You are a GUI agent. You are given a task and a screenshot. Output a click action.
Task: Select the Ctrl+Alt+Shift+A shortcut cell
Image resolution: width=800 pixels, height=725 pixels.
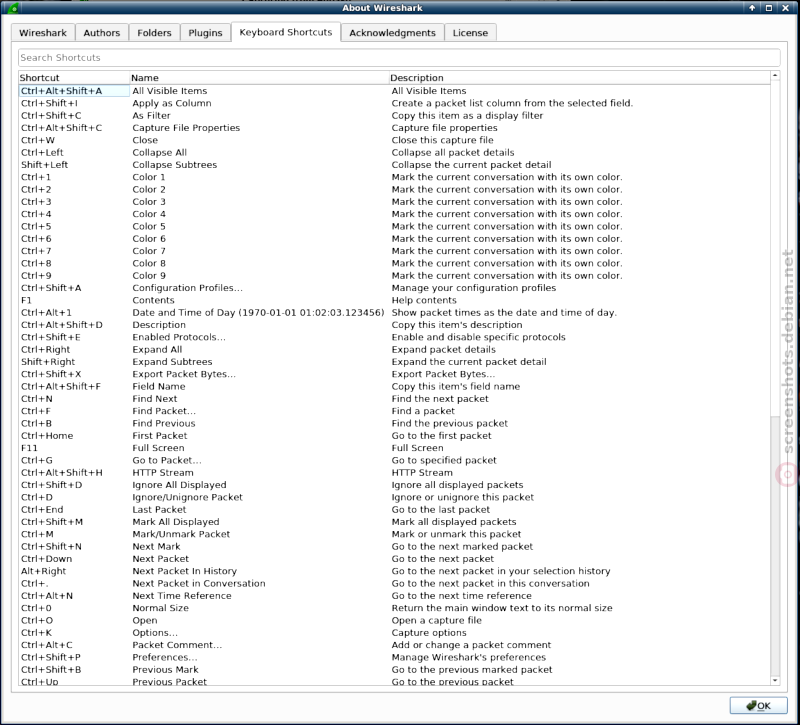tap(74, 91)
